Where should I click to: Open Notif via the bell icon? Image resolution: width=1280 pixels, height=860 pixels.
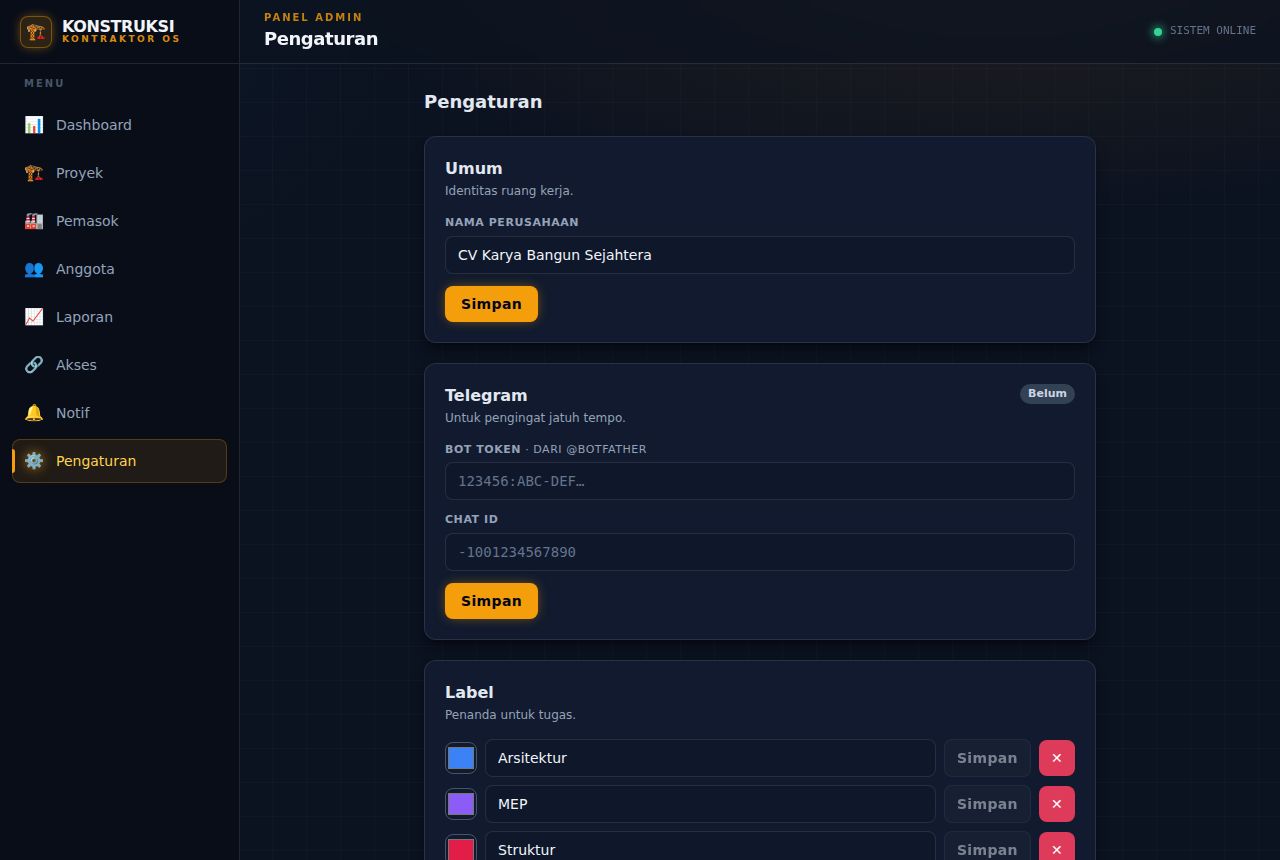click(34, 413)
